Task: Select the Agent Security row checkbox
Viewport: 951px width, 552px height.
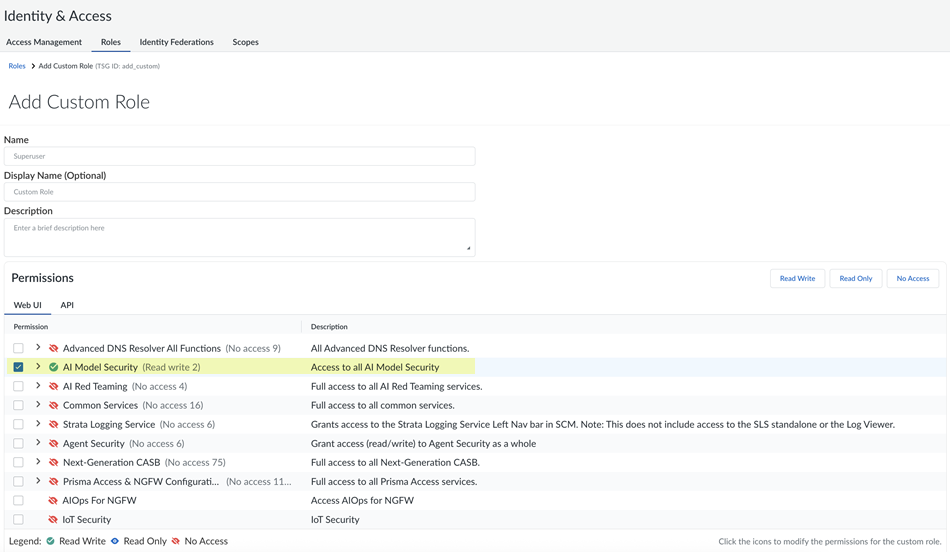Action: 18,444
